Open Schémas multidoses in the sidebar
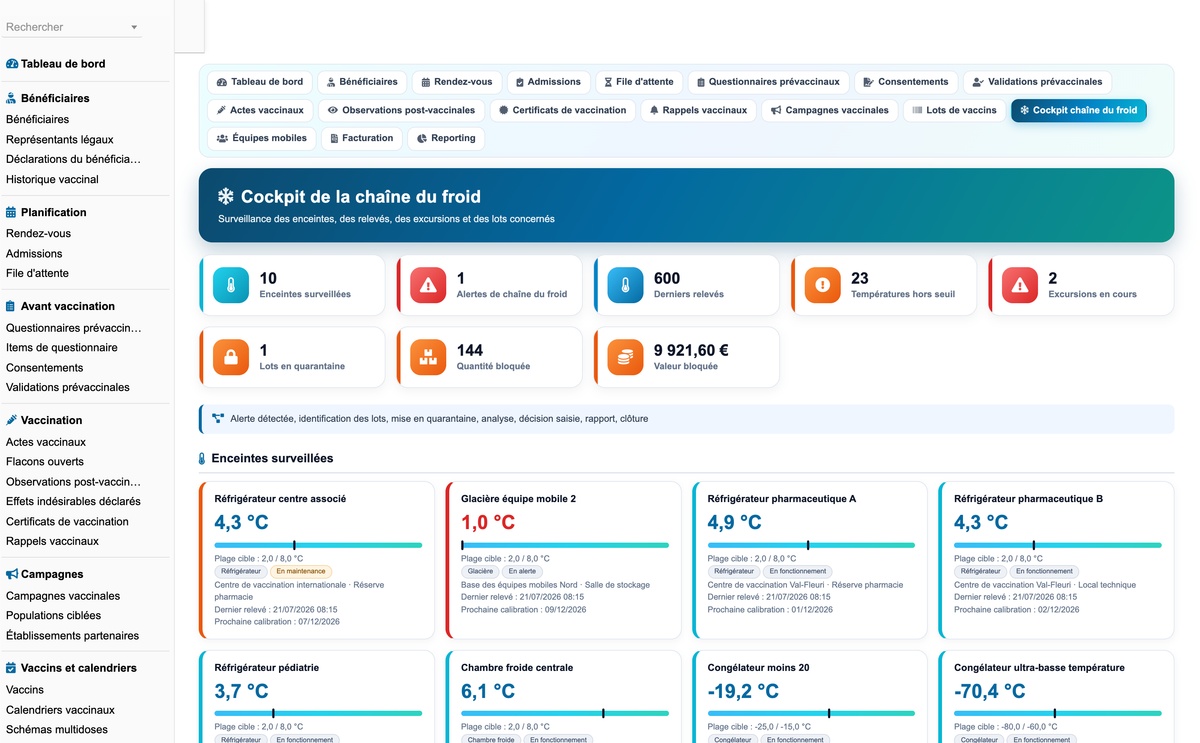The image size is (1200, 743). coord(57,730)
